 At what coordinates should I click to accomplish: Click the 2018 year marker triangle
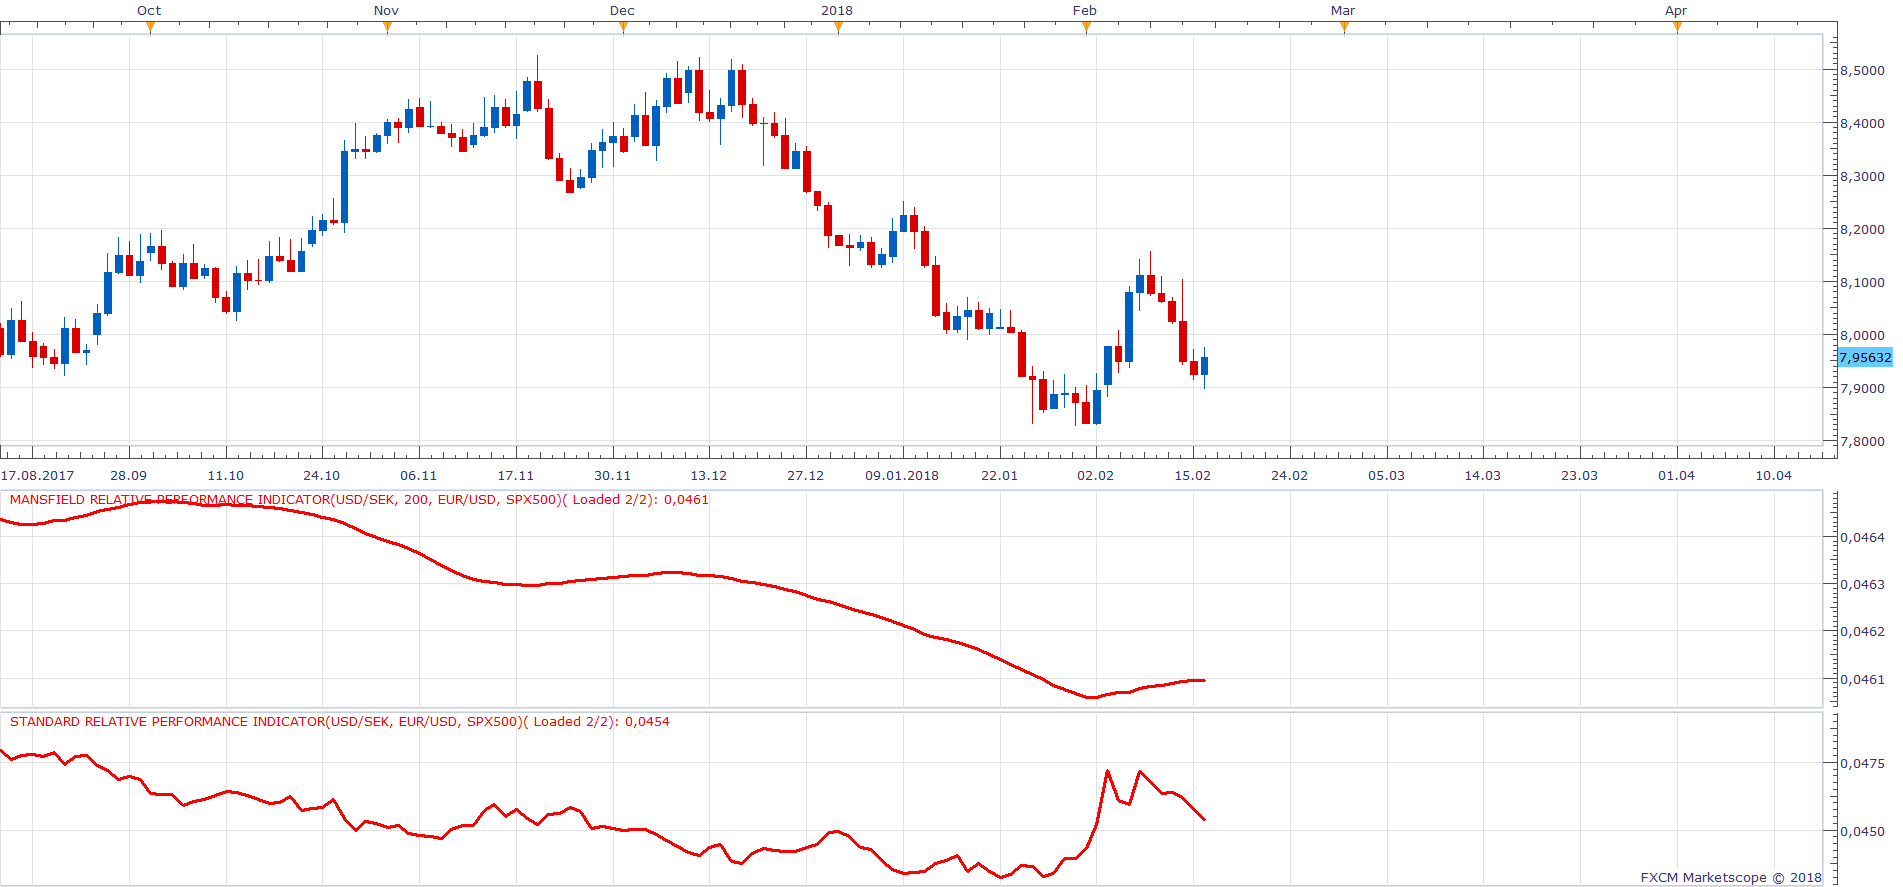tap(838, 27)
